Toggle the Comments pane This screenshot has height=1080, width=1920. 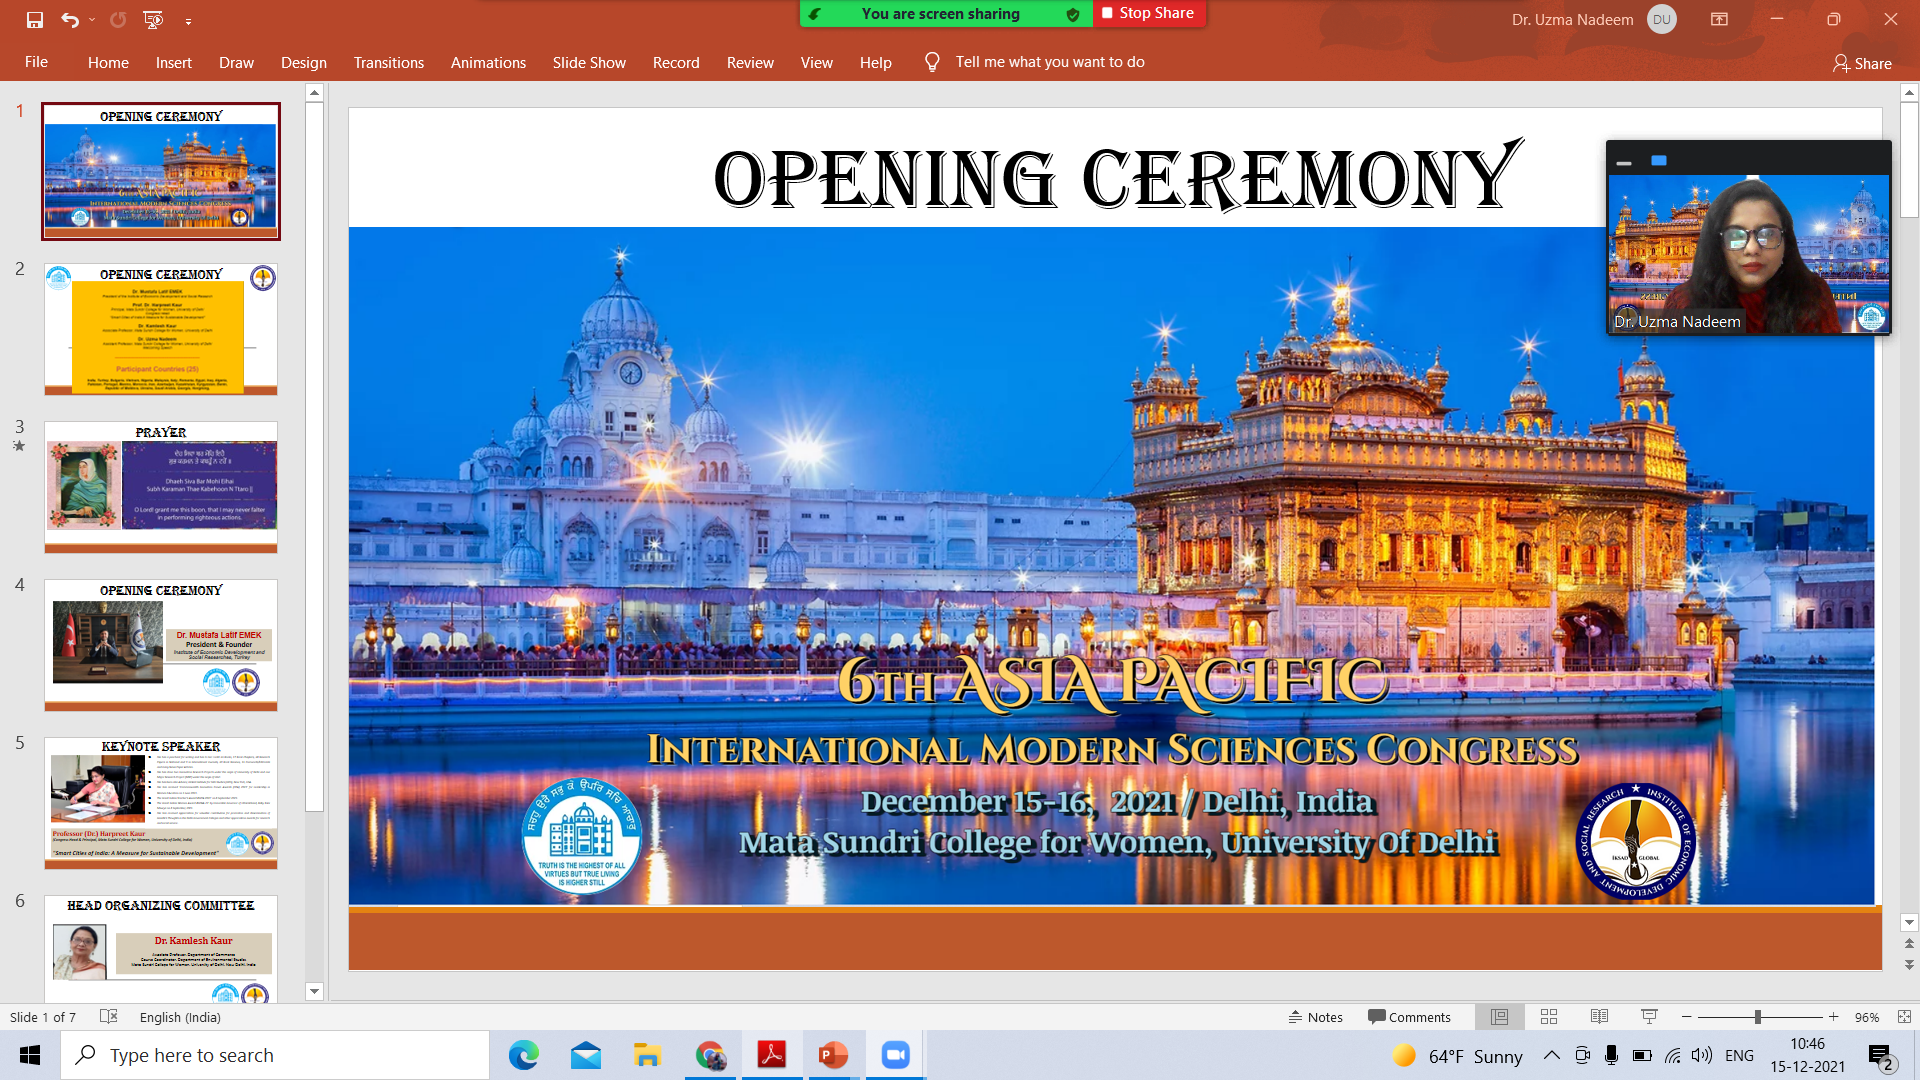(1409, 1017)
